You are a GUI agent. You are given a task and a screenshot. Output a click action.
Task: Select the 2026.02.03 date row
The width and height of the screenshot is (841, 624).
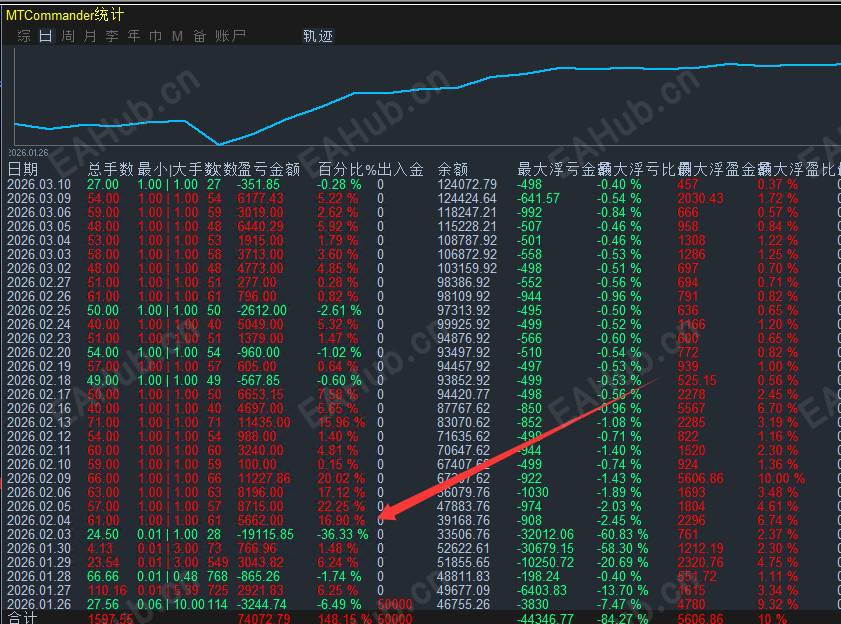coord(39,534)
